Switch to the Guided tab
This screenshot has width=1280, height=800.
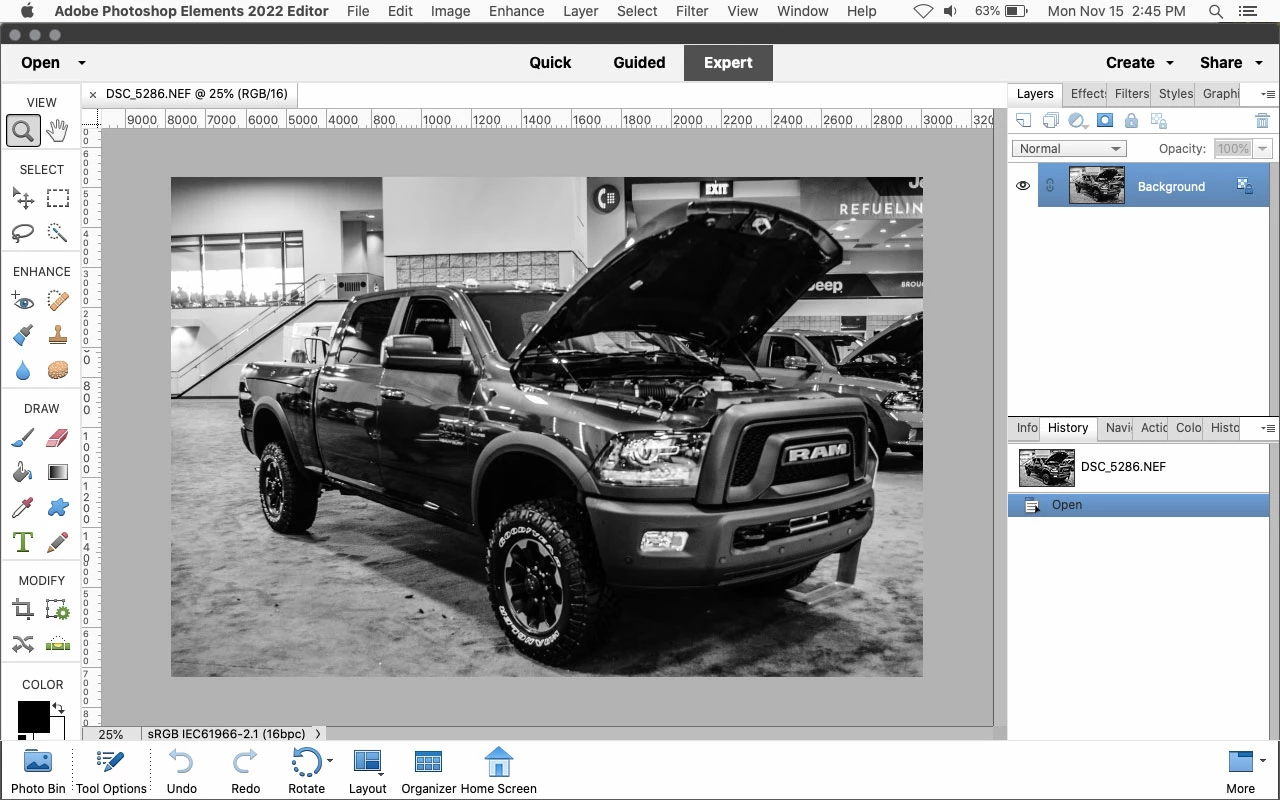[639, 62]
